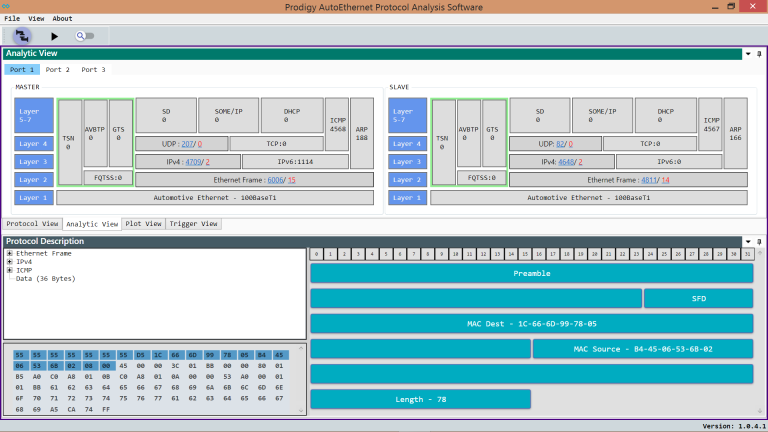Expand the IPv4 tree node
The height and width of the screenshot is (432, 768).
pos(9,262)
